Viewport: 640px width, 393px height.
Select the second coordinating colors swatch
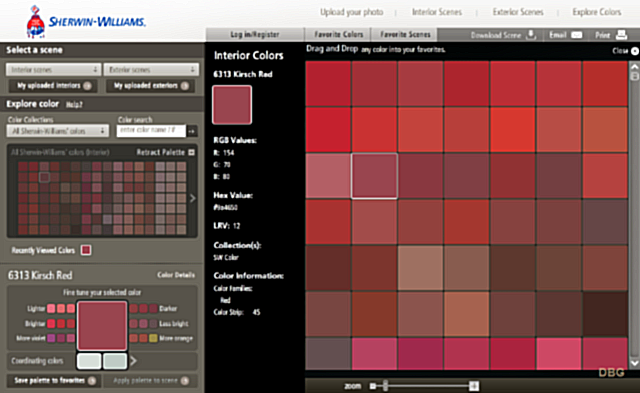pos(115,361)
